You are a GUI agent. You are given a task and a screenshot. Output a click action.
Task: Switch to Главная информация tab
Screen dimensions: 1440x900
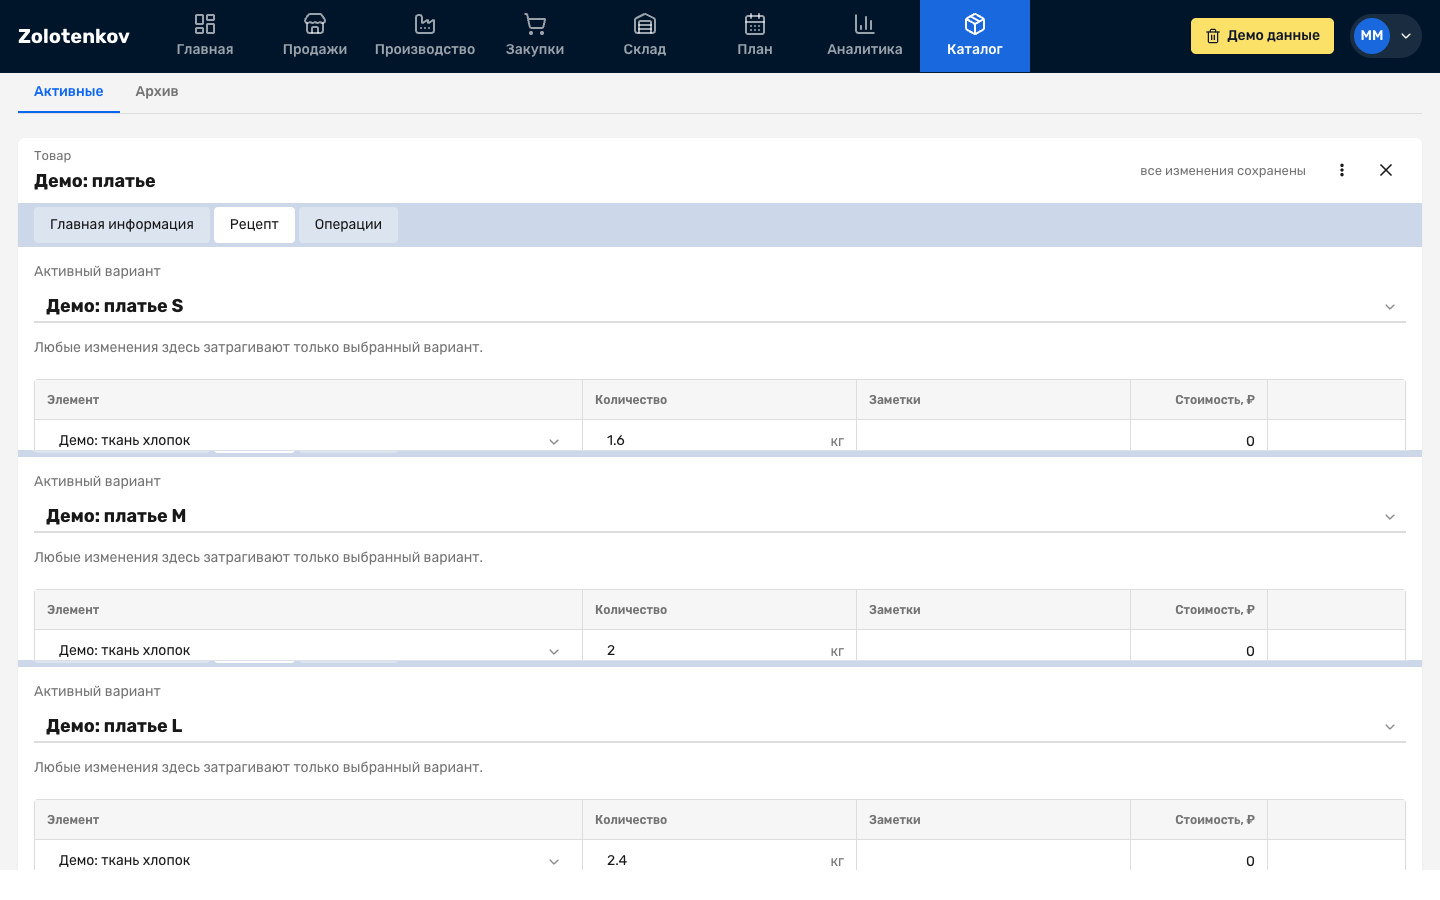pyautogui.click(x=122, y=224)
